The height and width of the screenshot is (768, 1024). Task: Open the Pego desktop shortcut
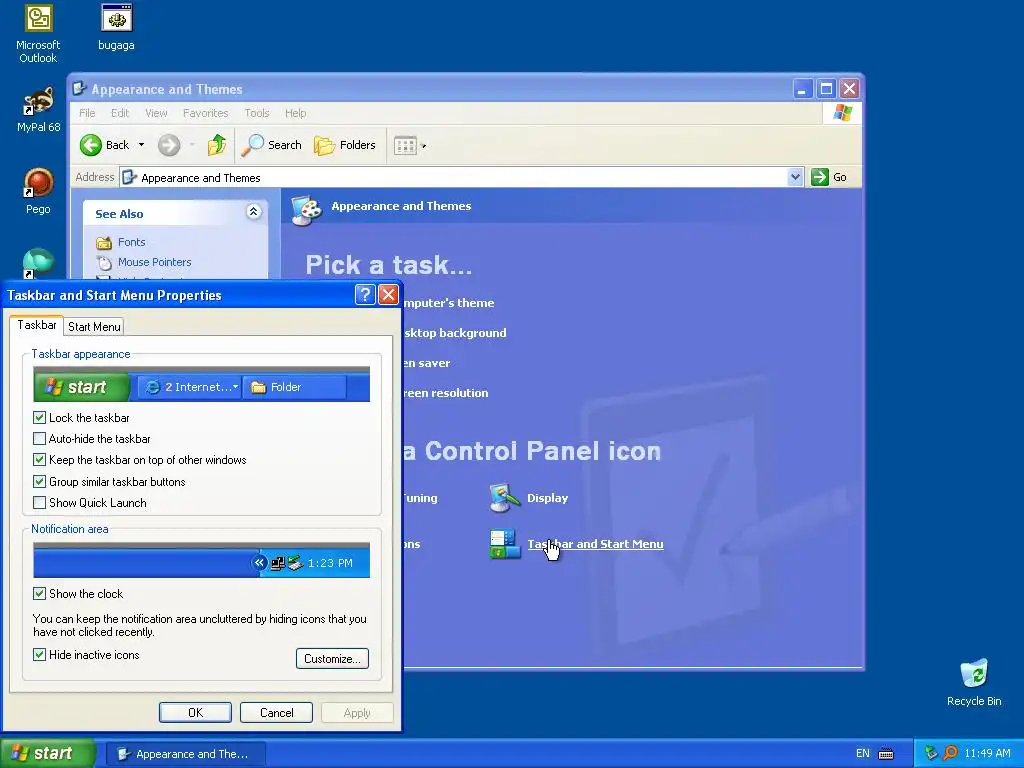coord(38,191)
